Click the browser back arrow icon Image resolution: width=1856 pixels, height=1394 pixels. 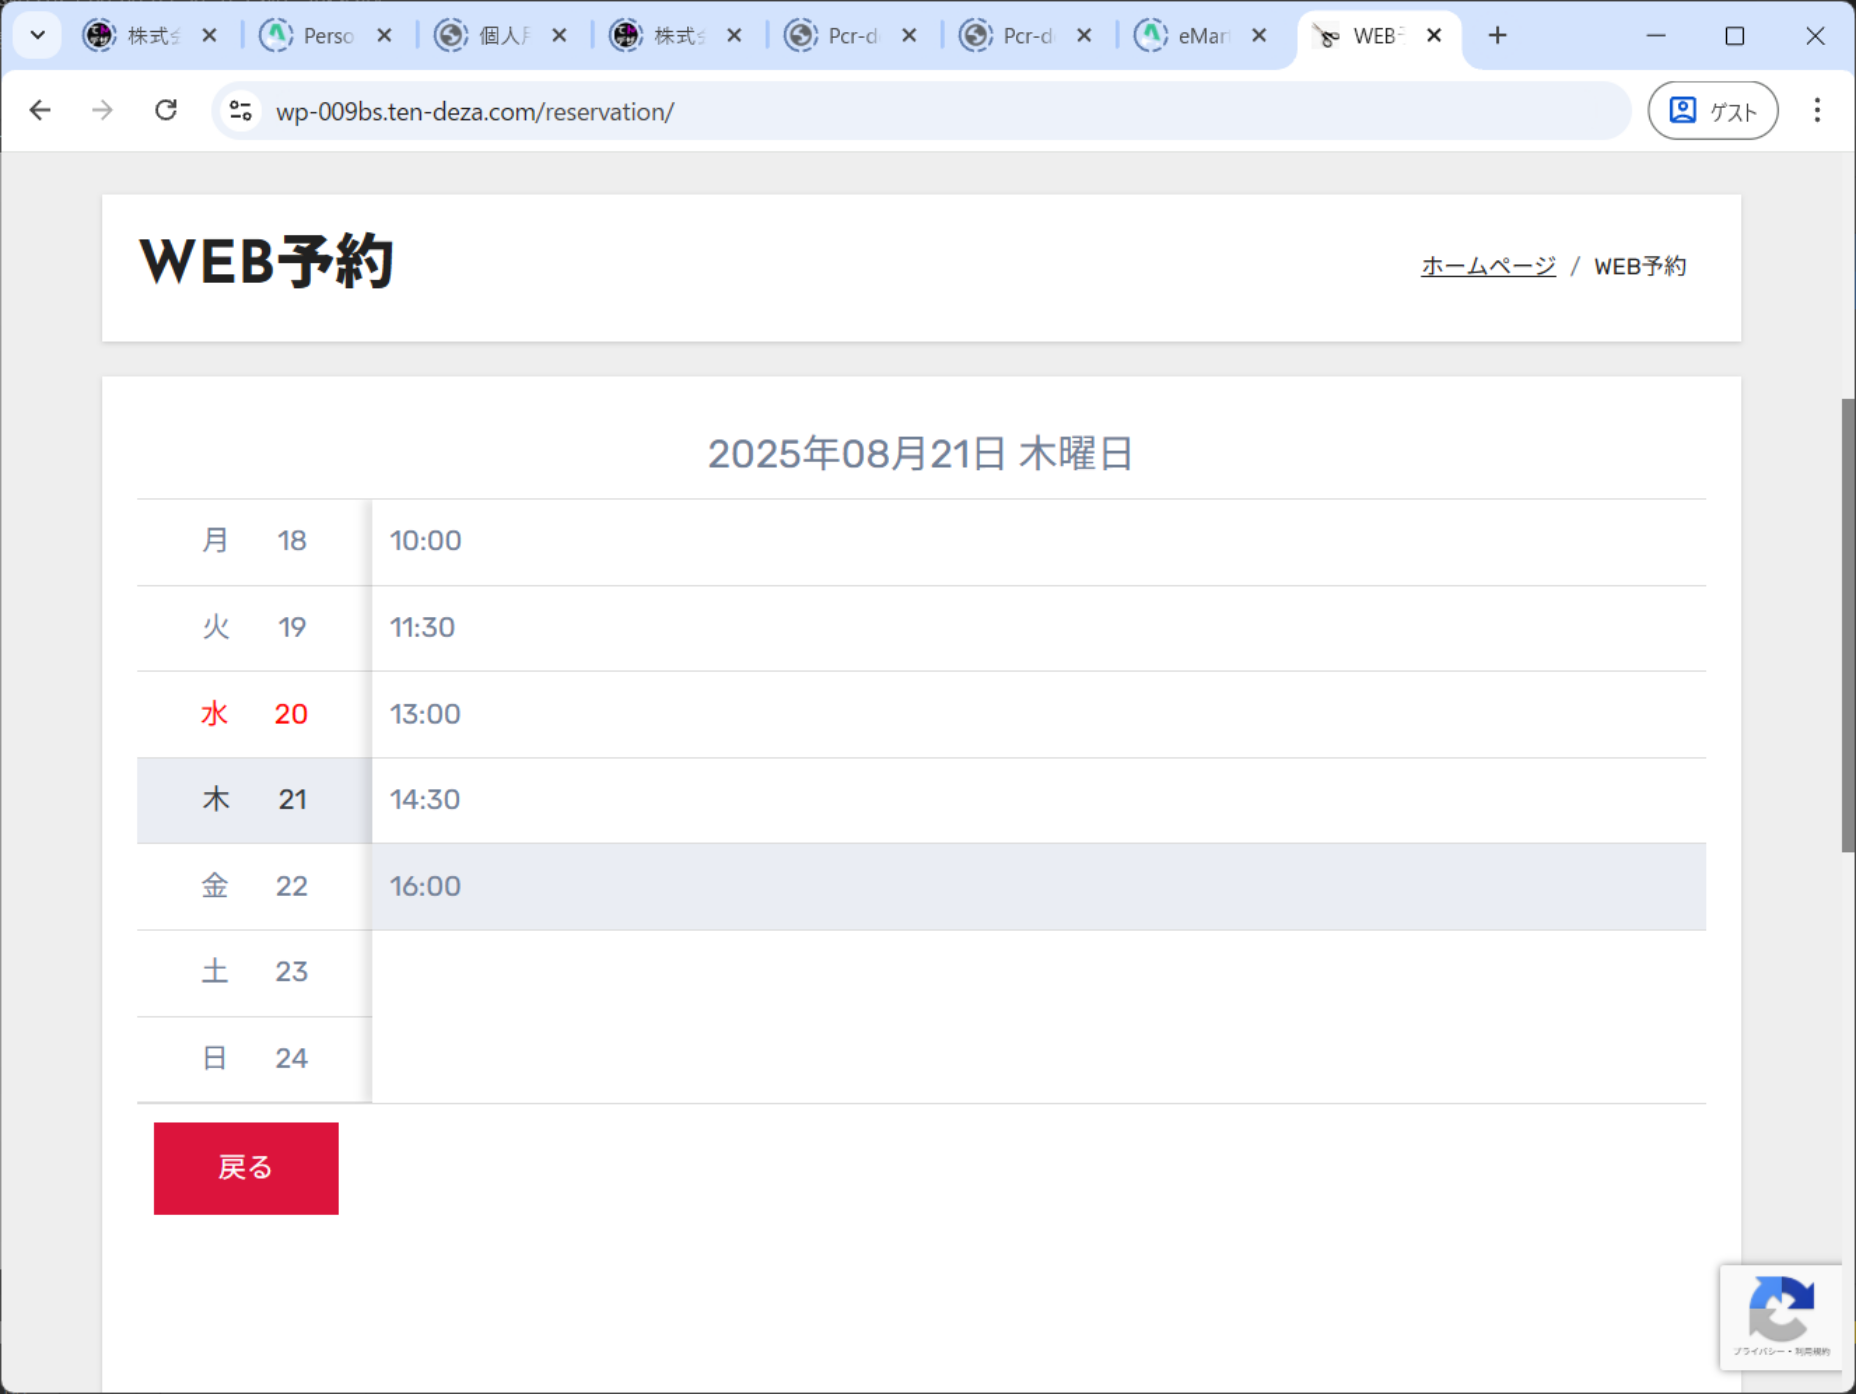(40, 110)
